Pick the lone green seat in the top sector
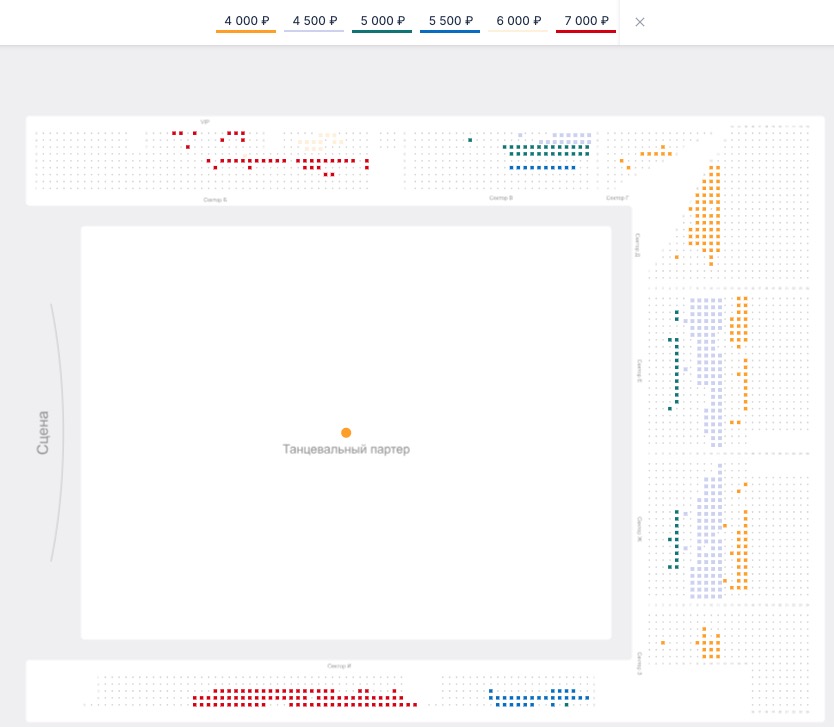 (x=470, y=140)
